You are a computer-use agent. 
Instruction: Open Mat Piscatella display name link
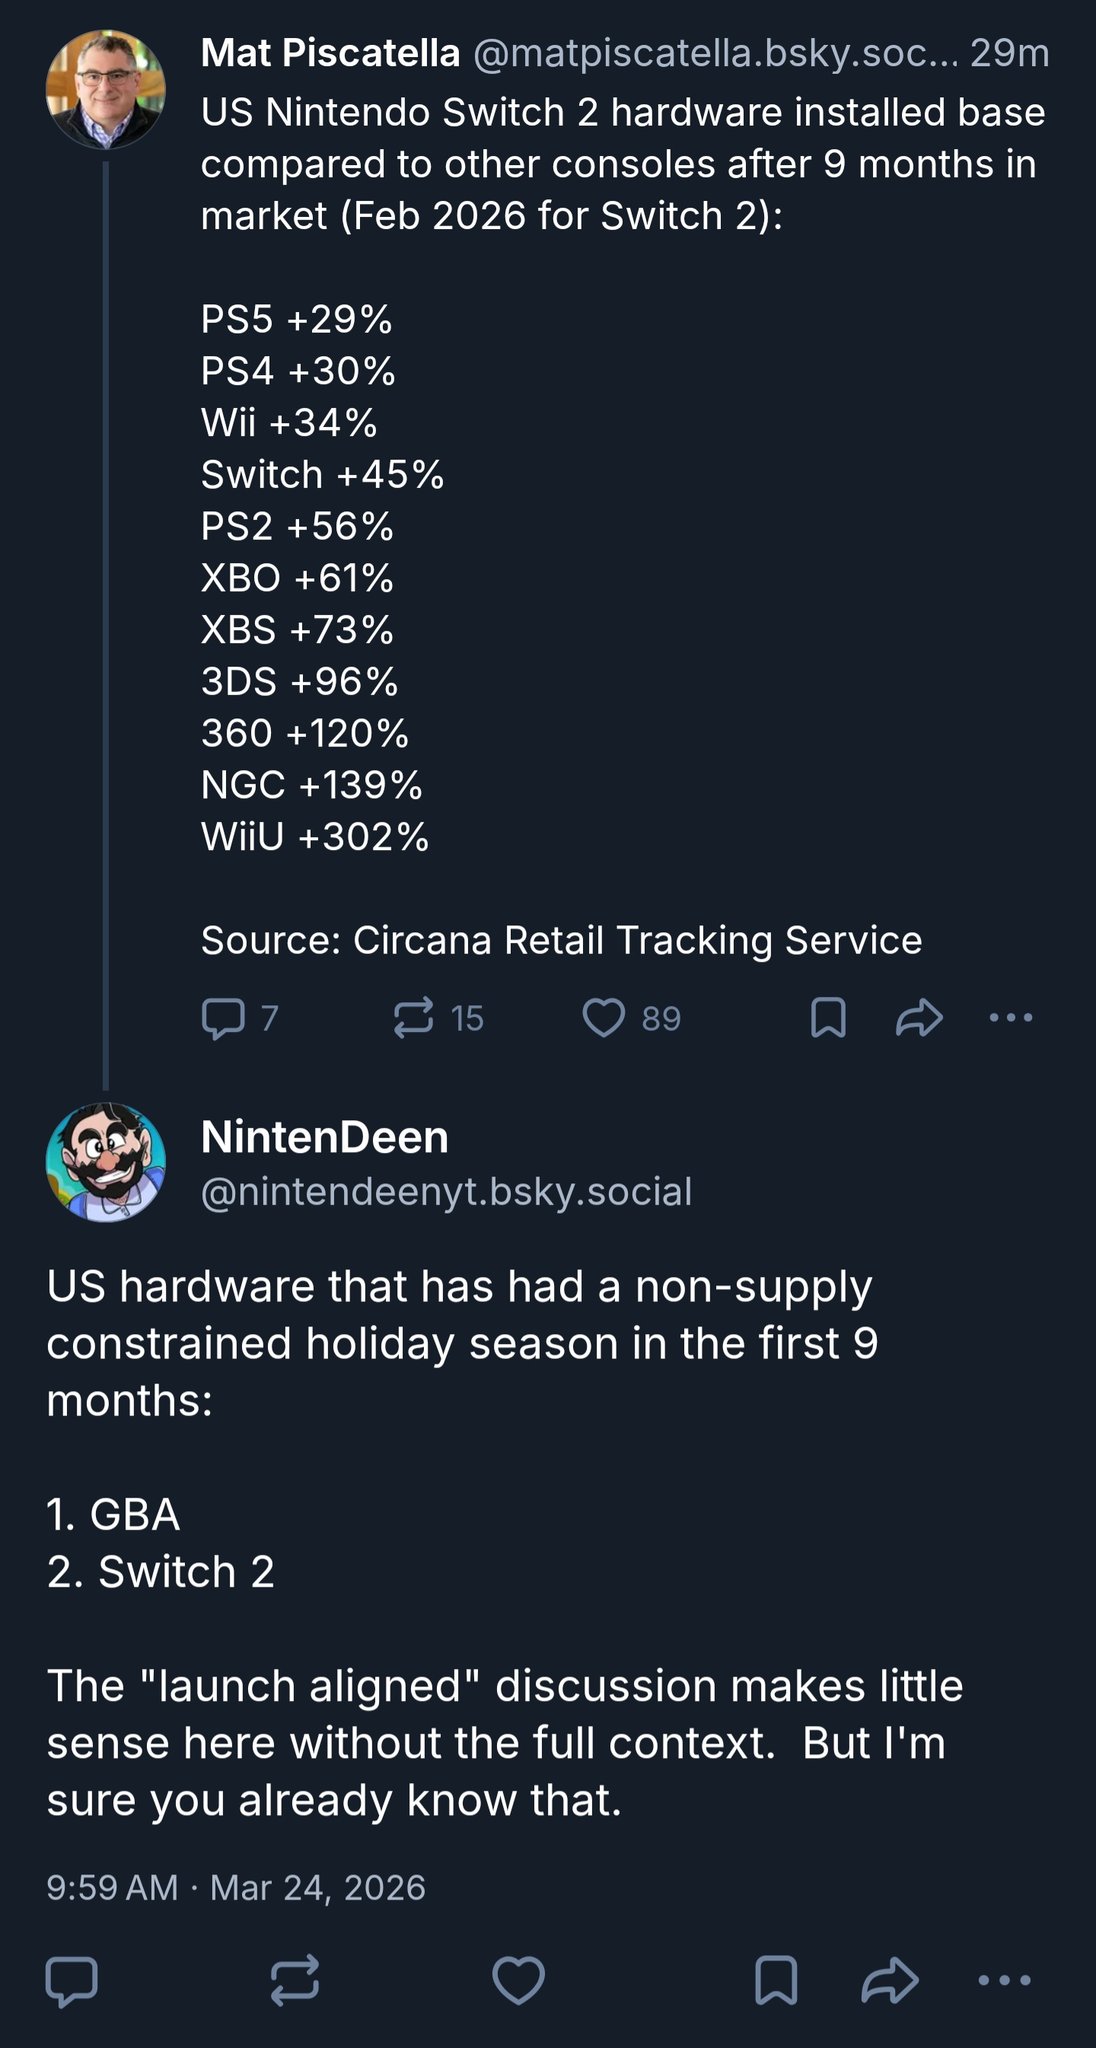330,53
